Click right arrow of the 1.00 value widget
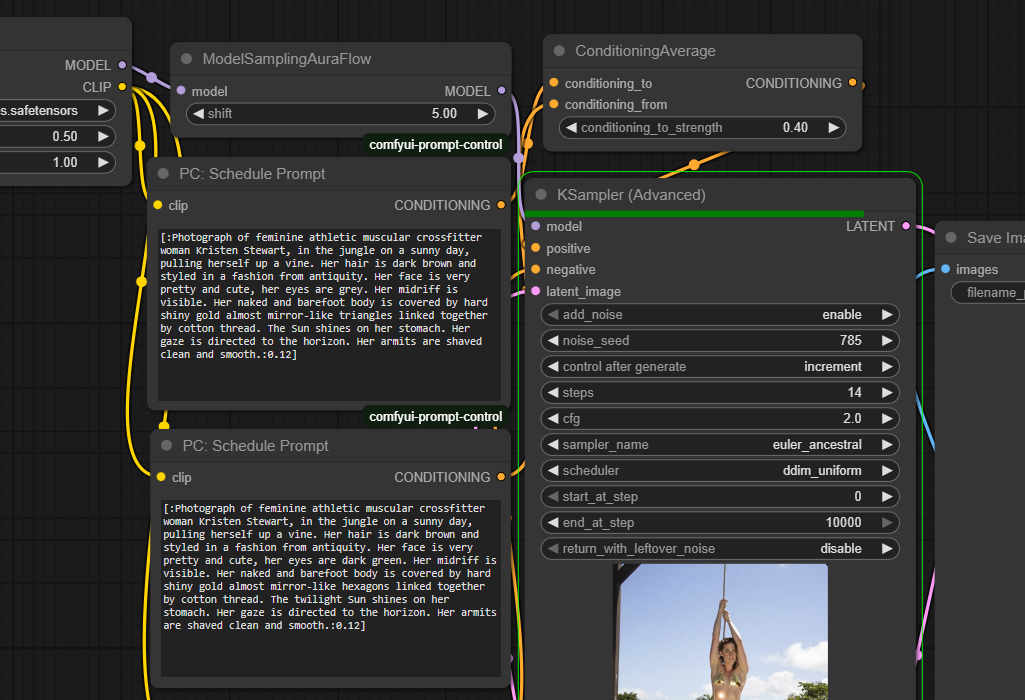Image resolution: width=1025 pixels, height=700 pixels. coord(103,162)
